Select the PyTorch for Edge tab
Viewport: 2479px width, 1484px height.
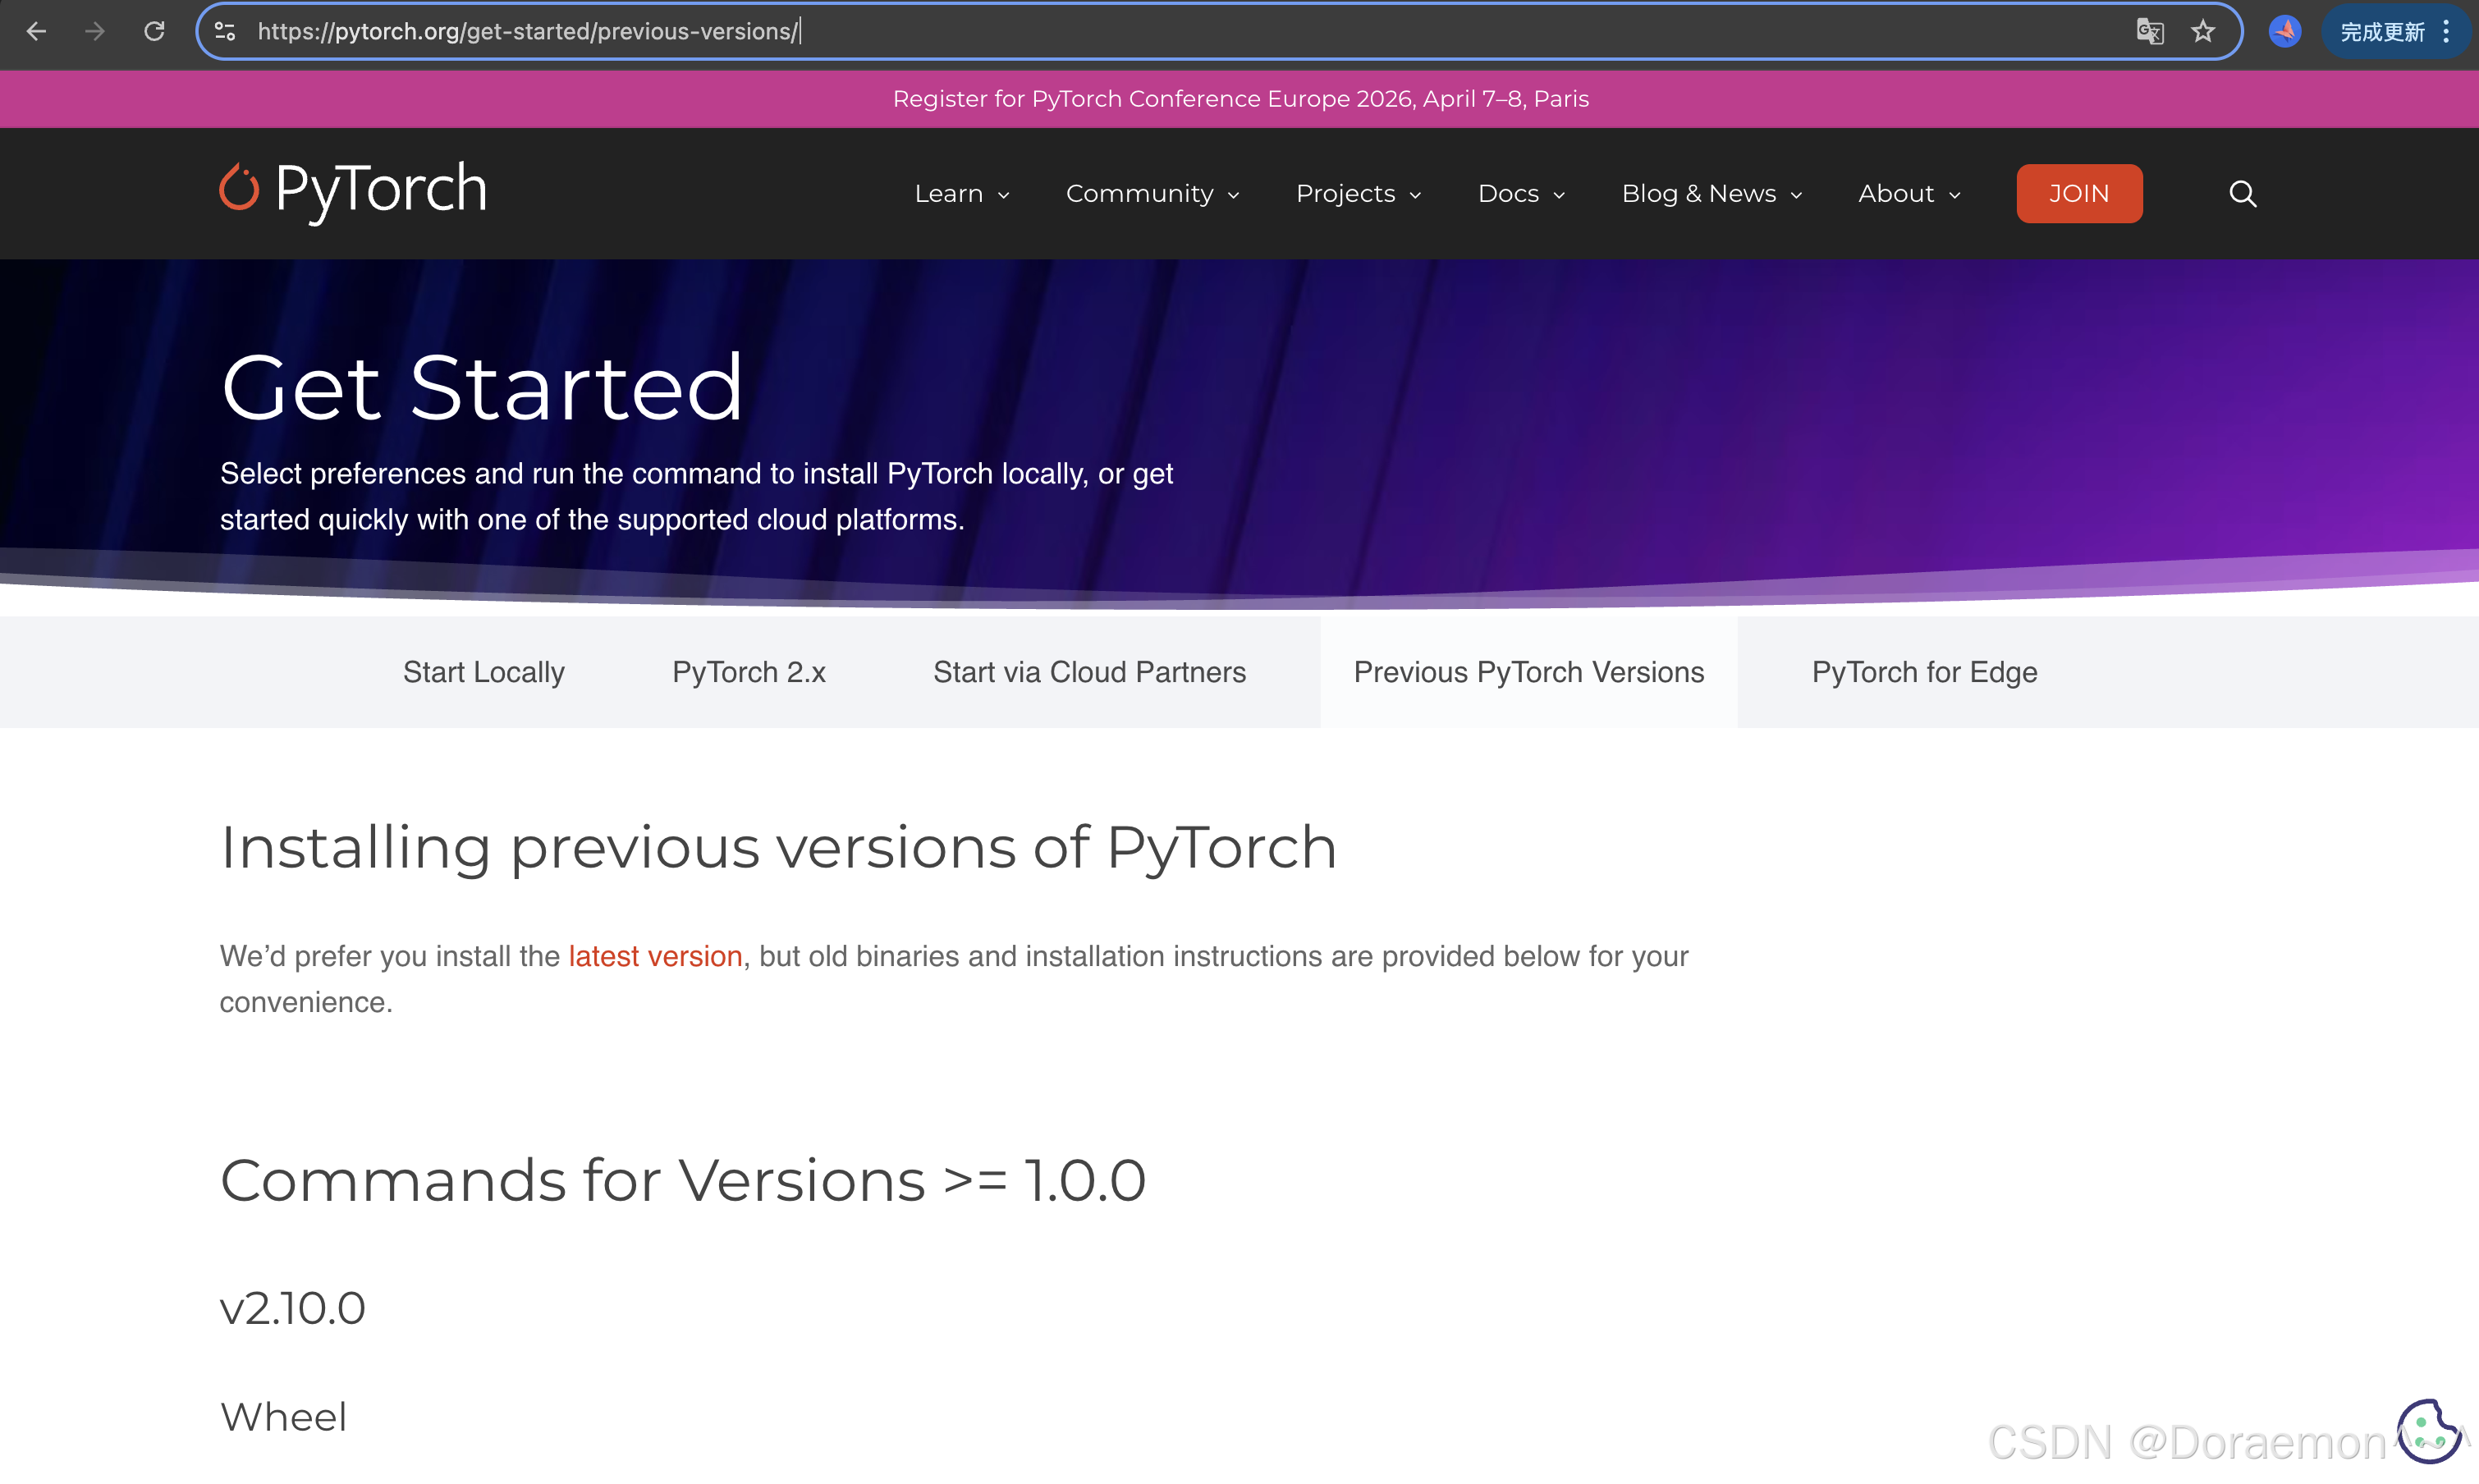coord(1924,672)
